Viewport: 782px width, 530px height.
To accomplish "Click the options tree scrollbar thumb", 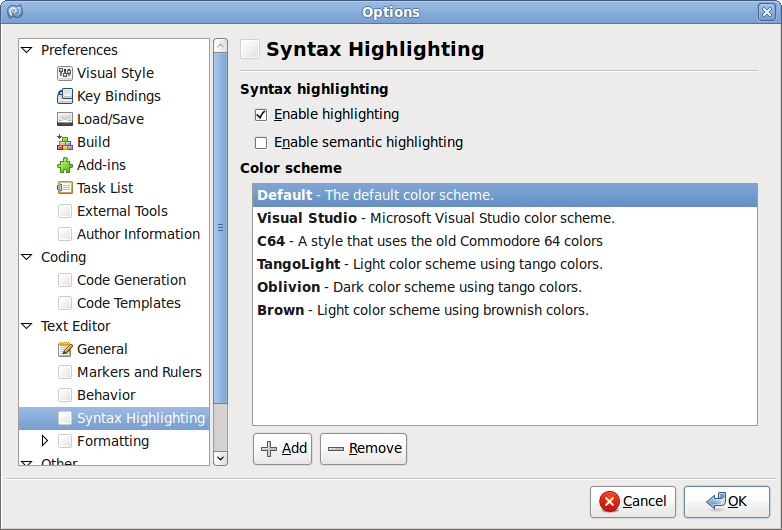I will pos(220,228).
